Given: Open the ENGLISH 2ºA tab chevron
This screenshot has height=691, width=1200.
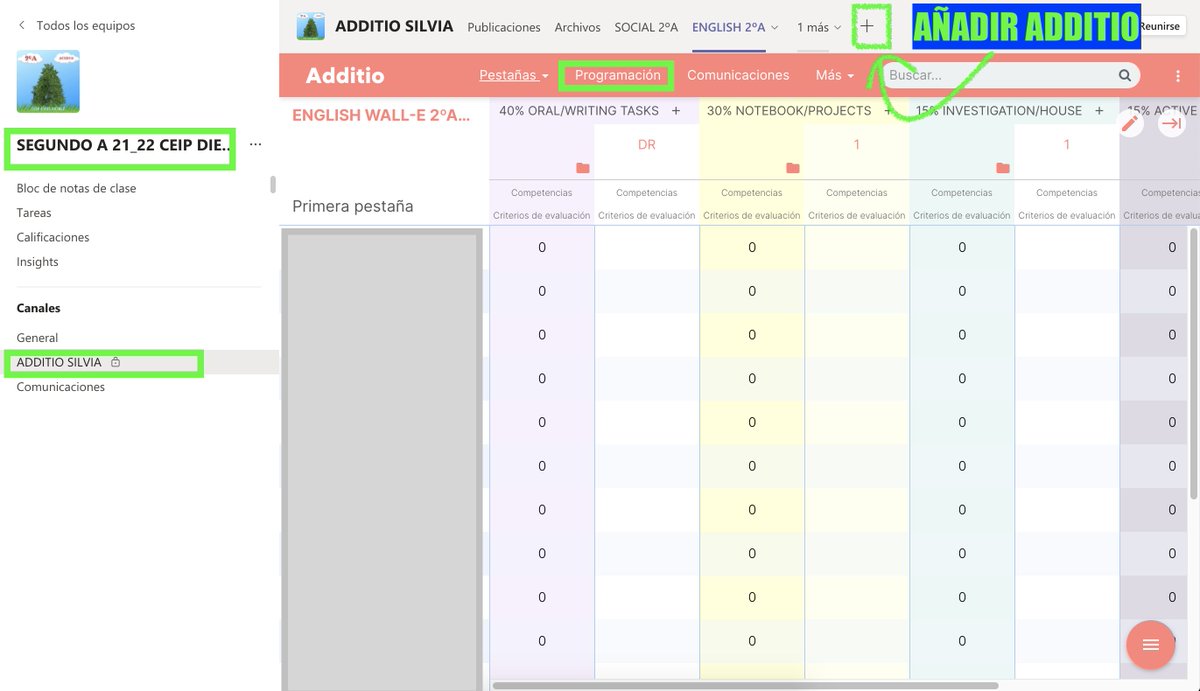Looking at the screenshot, I should [775, 28].
